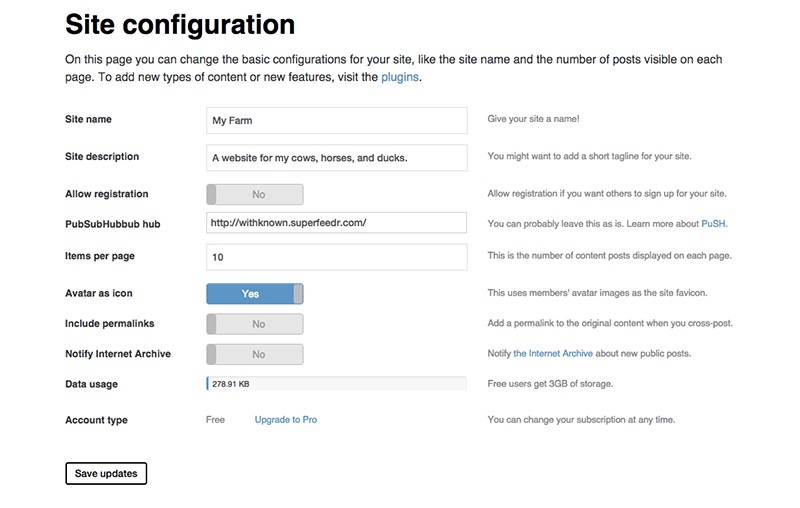Open the plugins link

click(399, 77)
